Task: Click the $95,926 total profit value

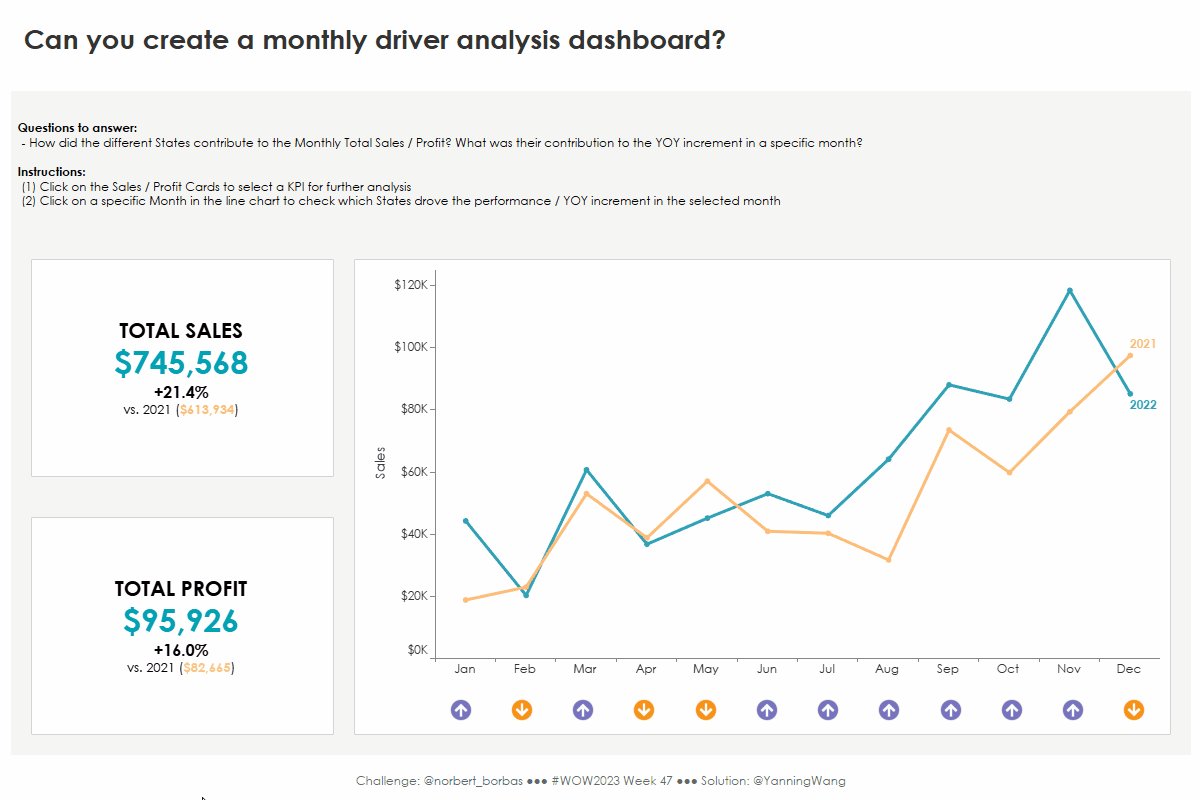Action: click(x=181, y=621)
